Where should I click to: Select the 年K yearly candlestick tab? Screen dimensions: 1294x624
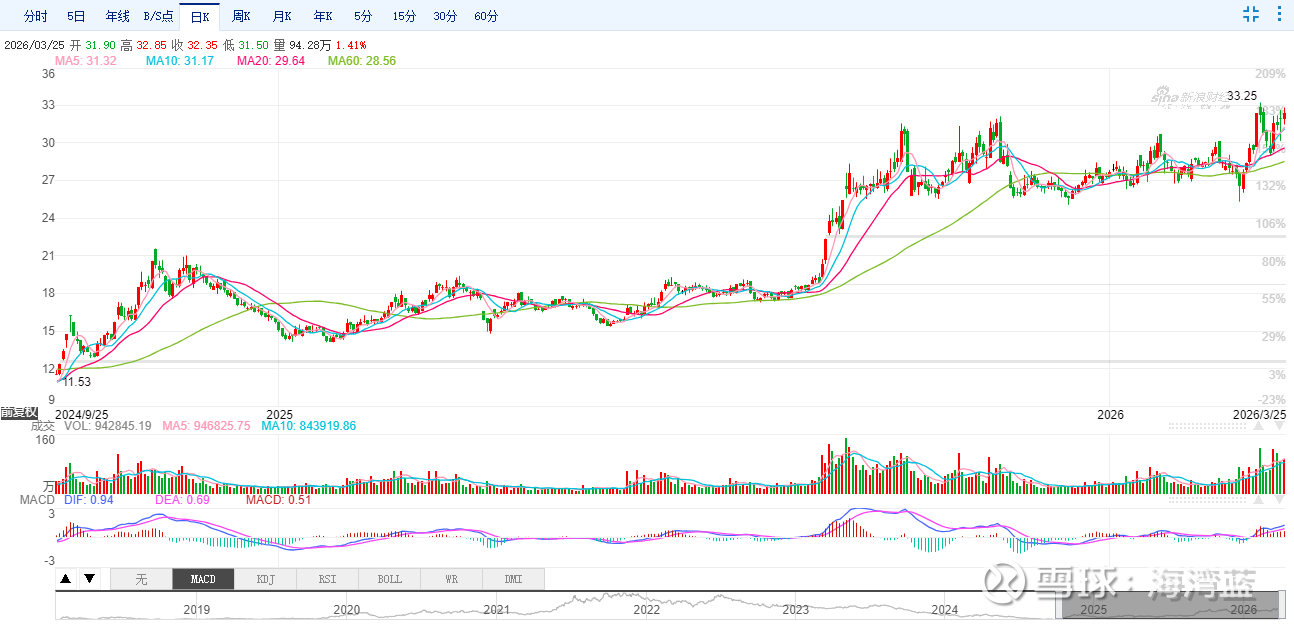(322, 16)
